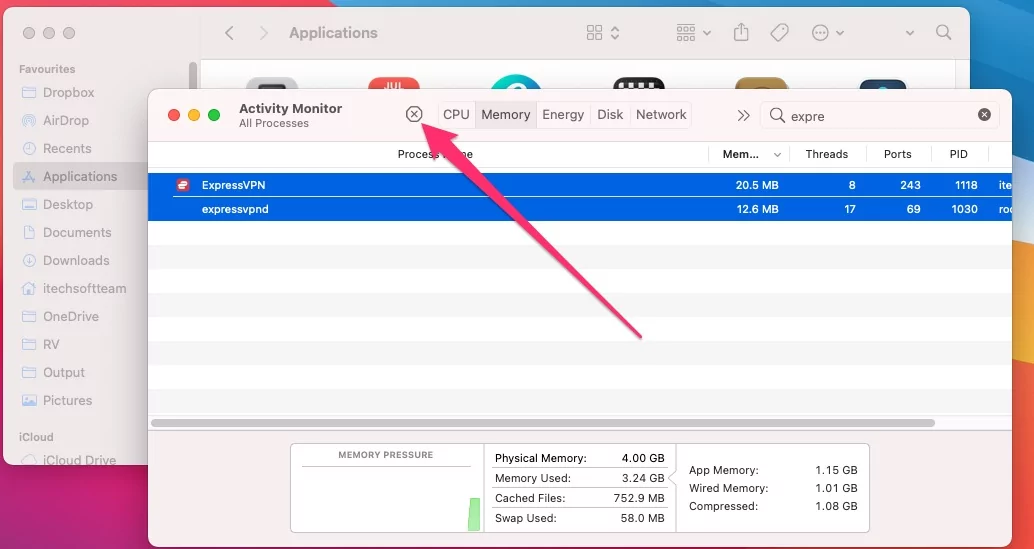Switch to the CPU tab
The width and height of the screenshot is (1034, 549).
coord(456,115)
